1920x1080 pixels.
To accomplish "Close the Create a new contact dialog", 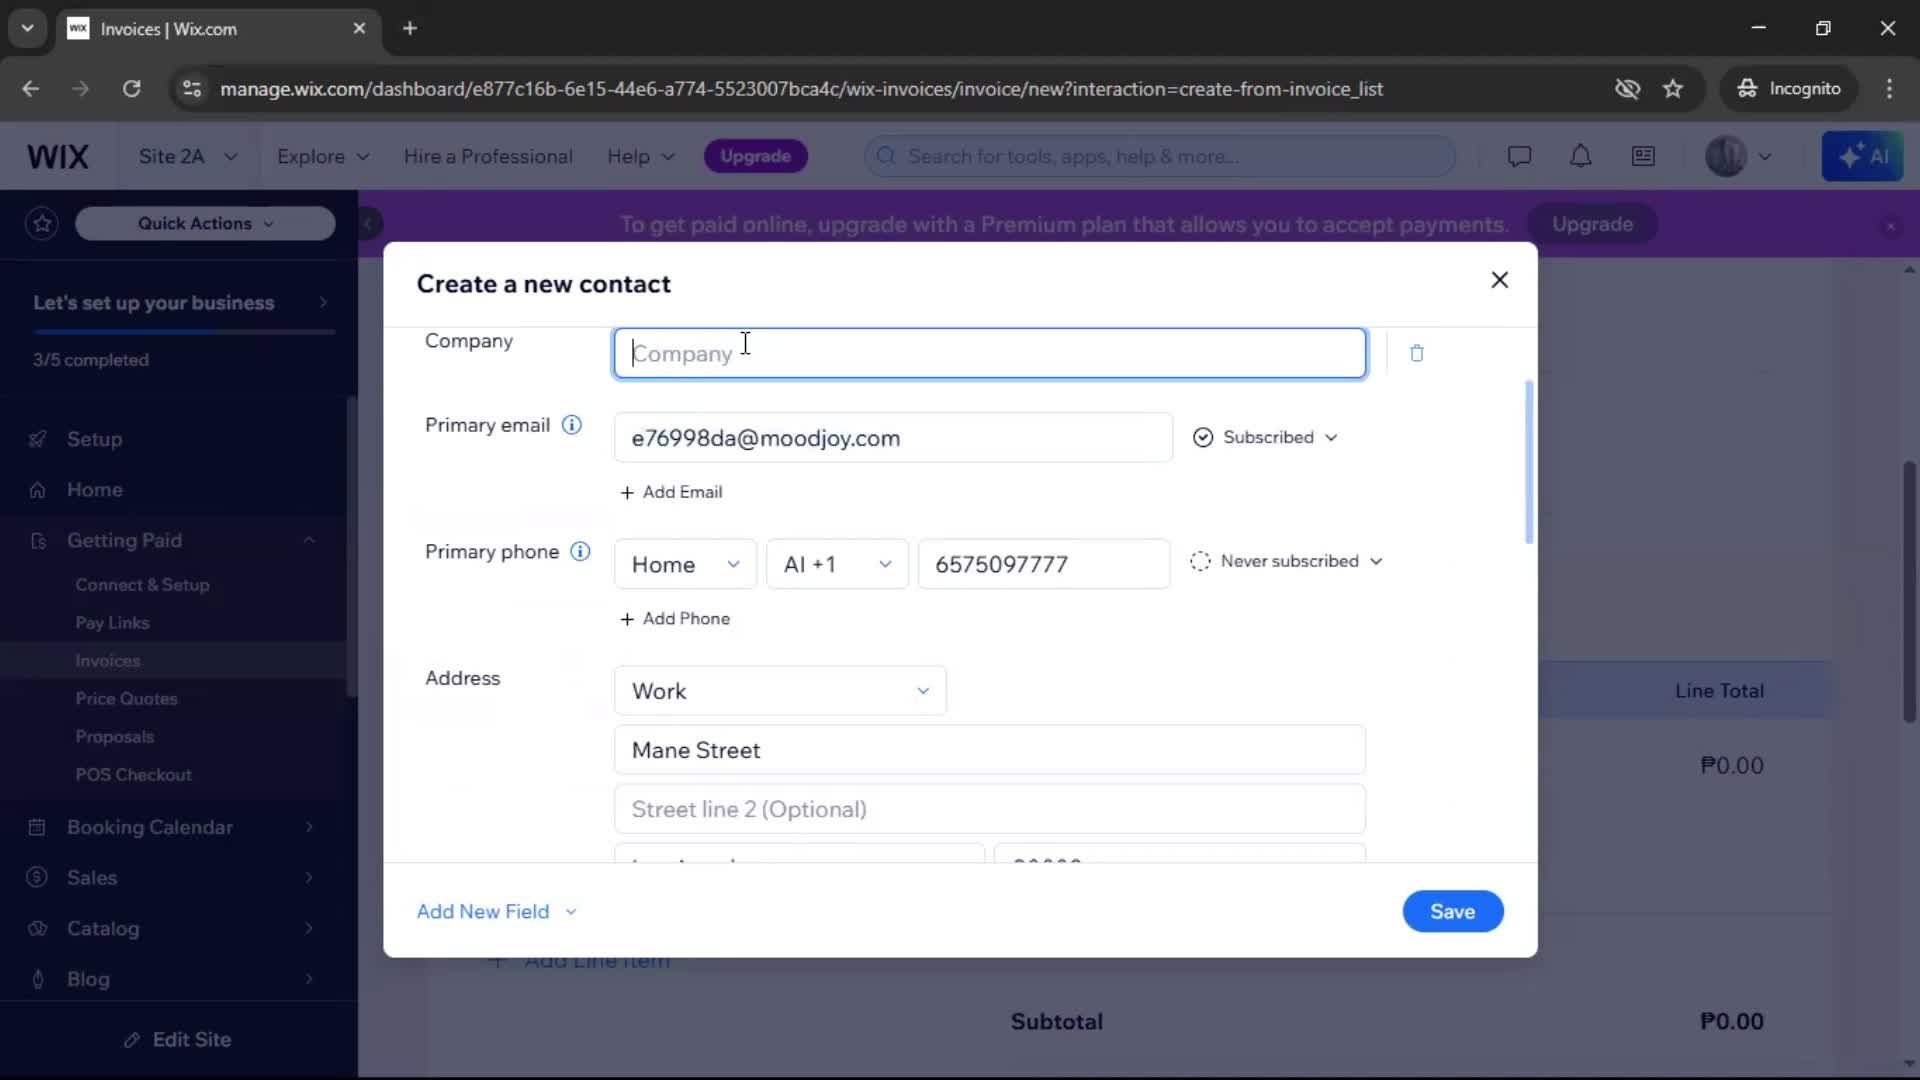I will point(1499,280).
